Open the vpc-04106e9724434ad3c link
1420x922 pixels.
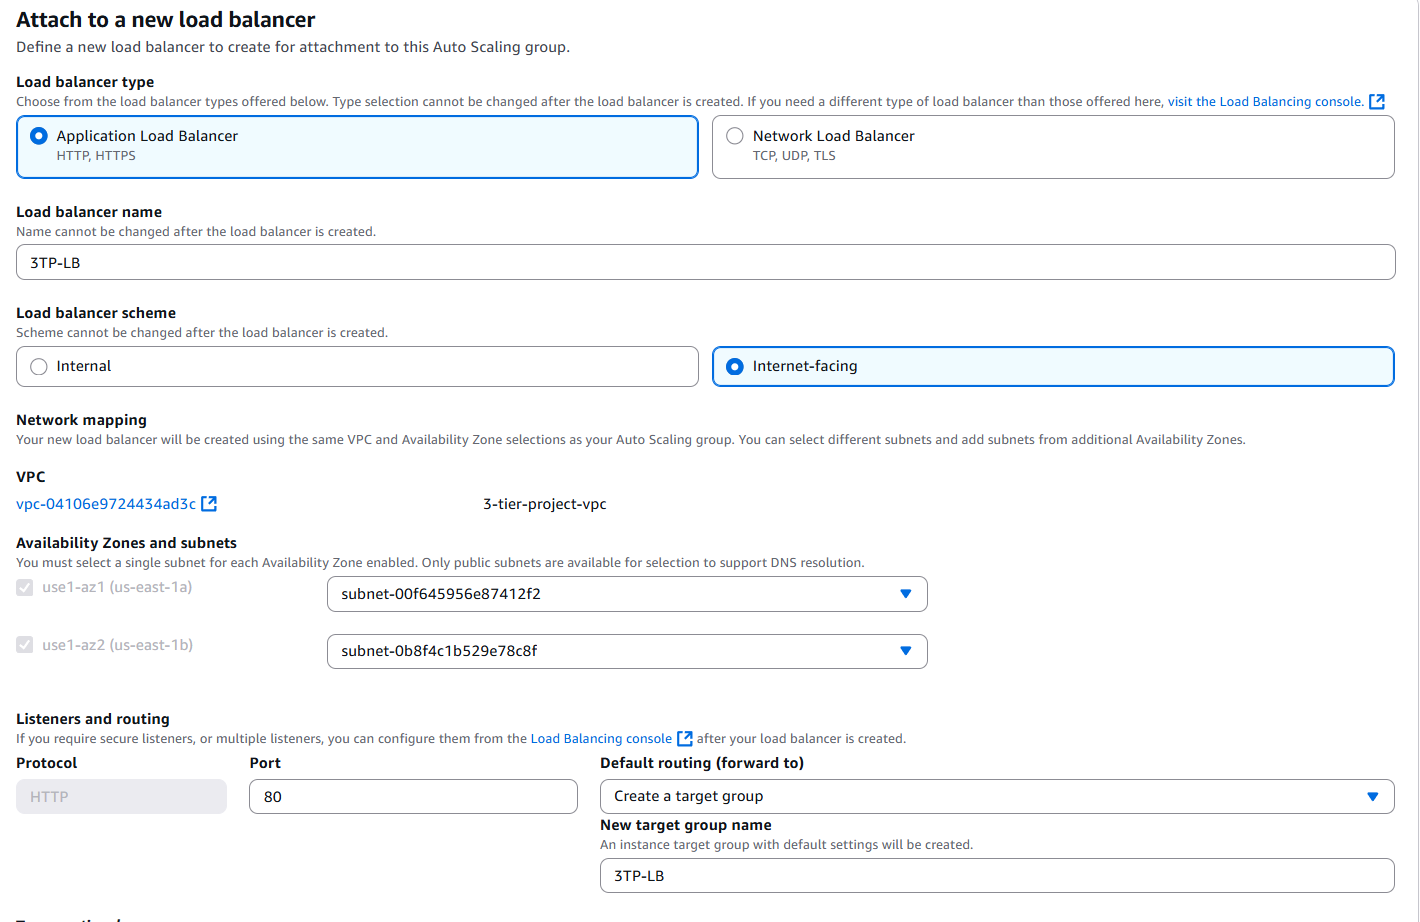click(106, 503)
